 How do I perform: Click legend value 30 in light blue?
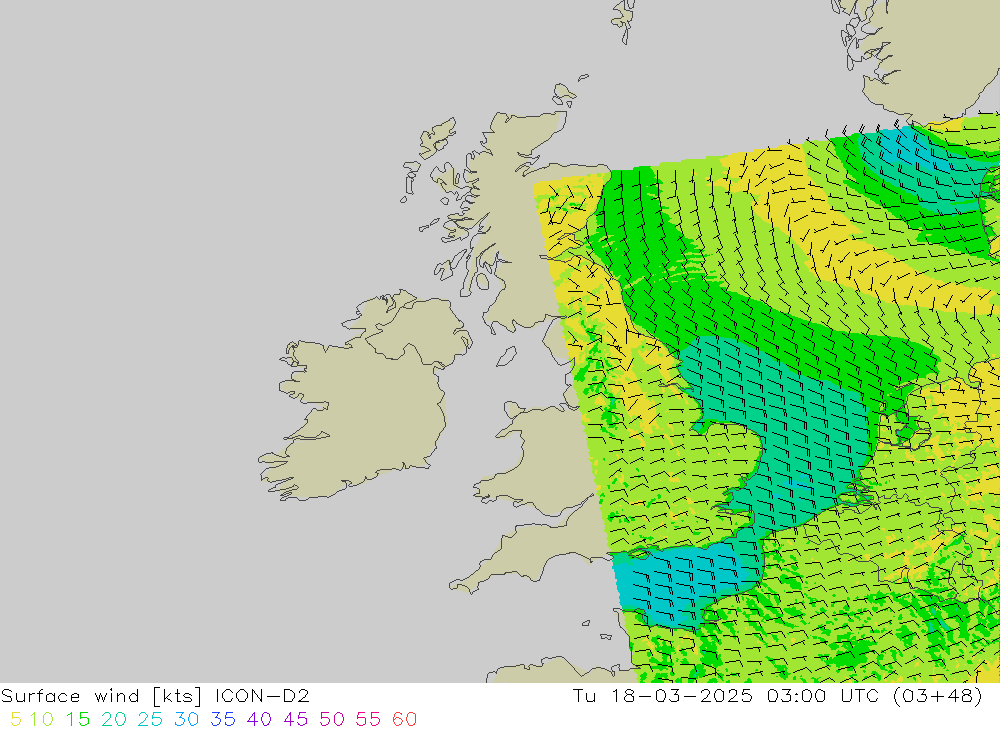pyautogui.click(x=187, y=720)
